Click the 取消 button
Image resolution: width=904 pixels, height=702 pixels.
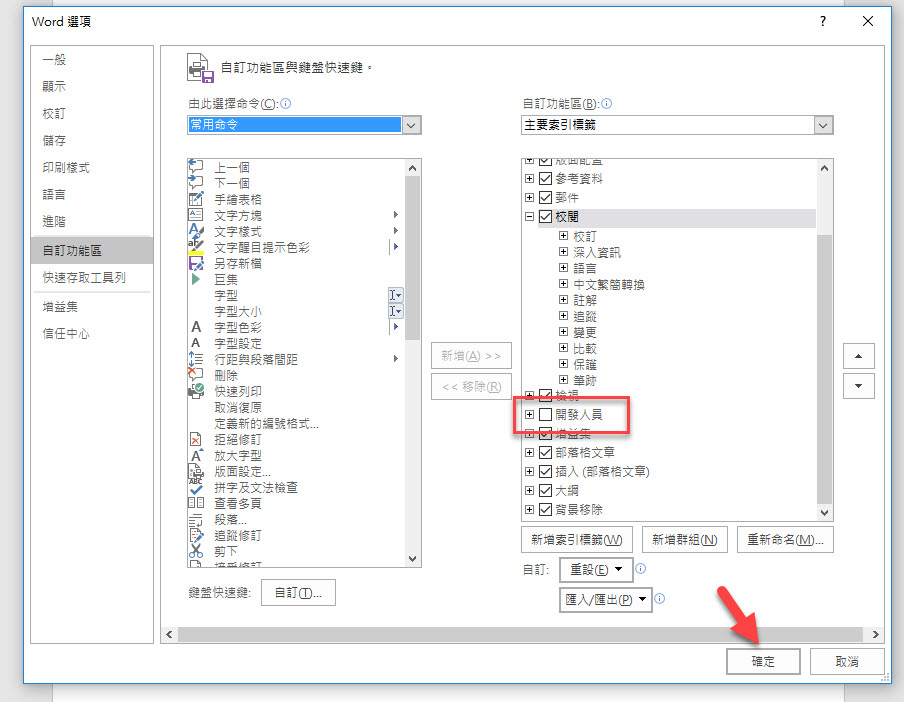pos(847,661)
